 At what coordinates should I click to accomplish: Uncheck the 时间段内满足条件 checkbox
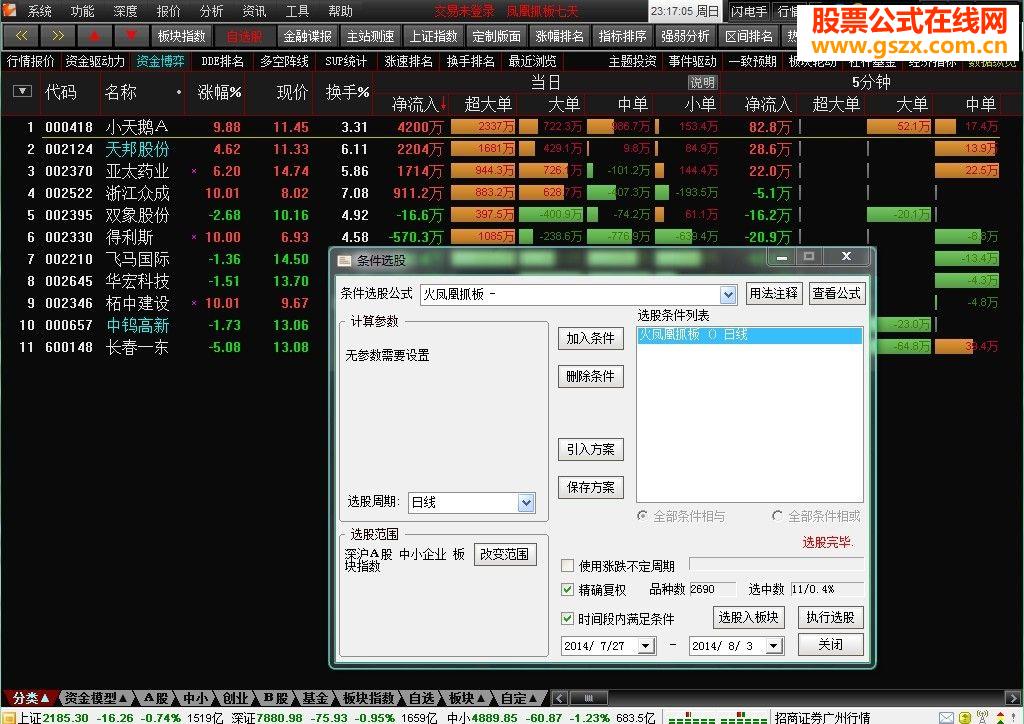pos(568,618)
